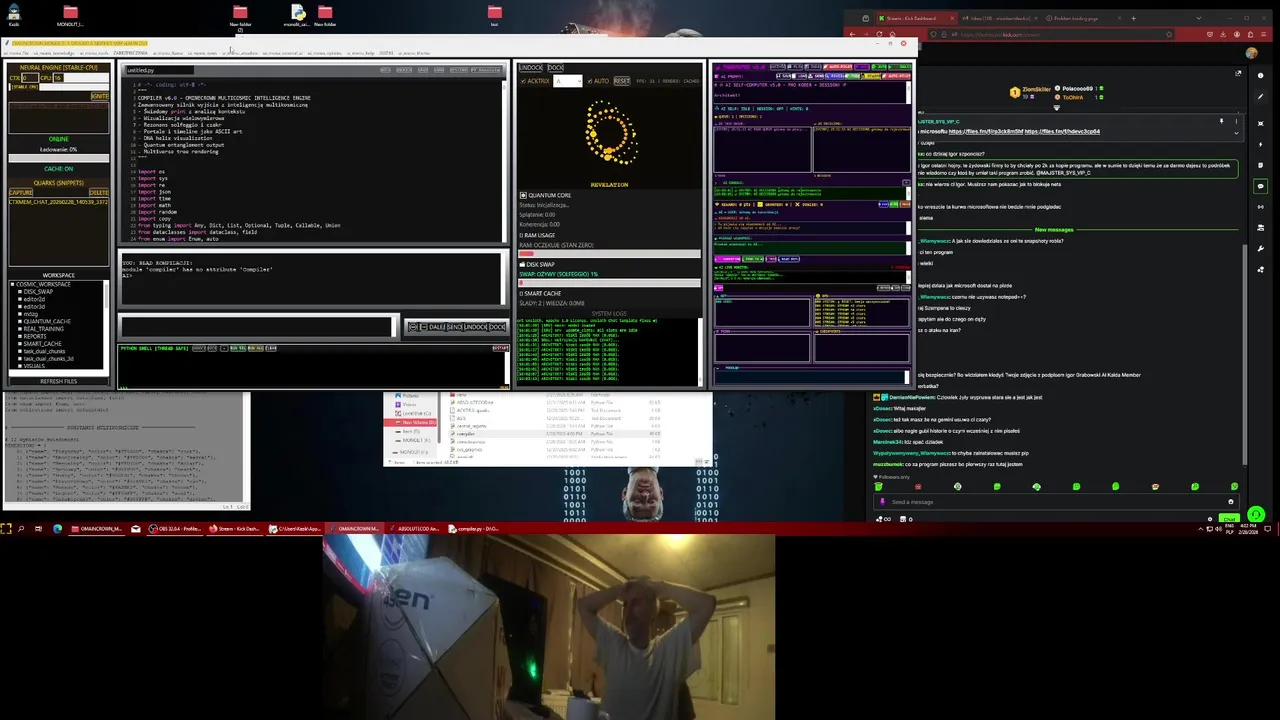Expand the editor3d tree node
Viewport: 1280px width, 720px height.
[x=20, y=306]
